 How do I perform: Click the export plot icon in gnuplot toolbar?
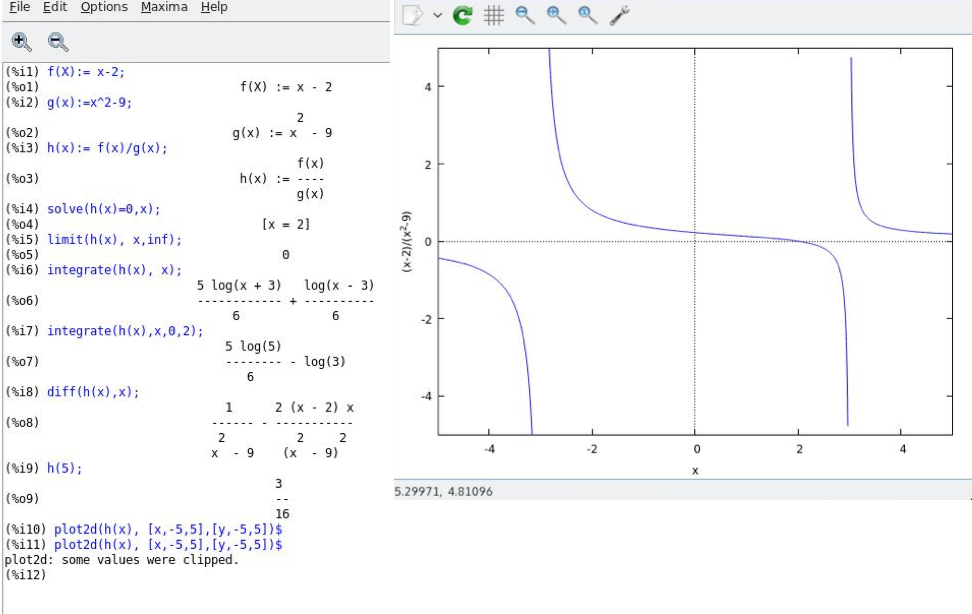(x=412, y=15)
